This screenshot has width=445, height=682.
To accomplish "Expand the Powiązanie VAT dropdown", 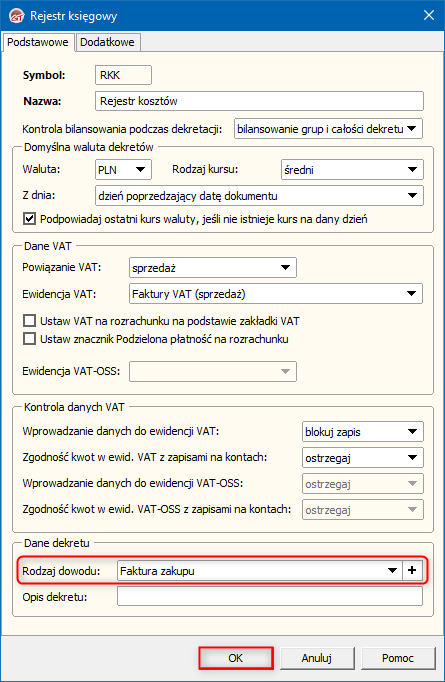I will 213,267.
